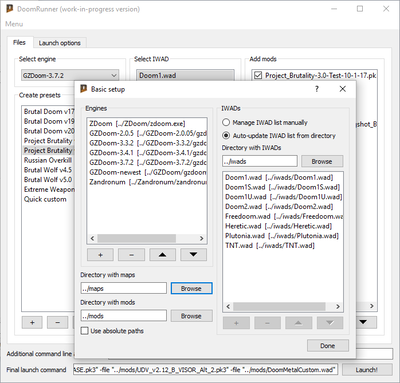Select GZDoom-3.7.2 in Engines list
400x383 pixels.
[147, 162]
